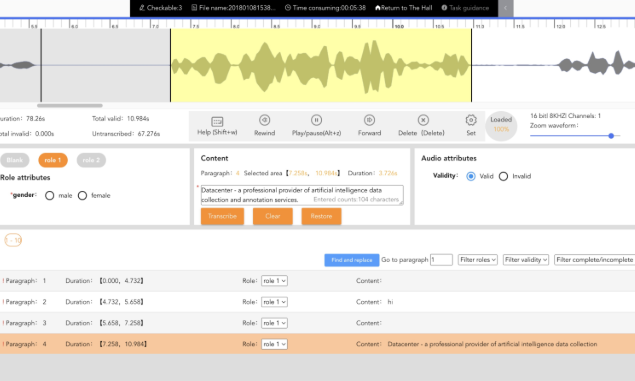This screenshot has width=635, height=381.
Task: Collapse the top toolbar arrow
Action: (x=505, y=8)
